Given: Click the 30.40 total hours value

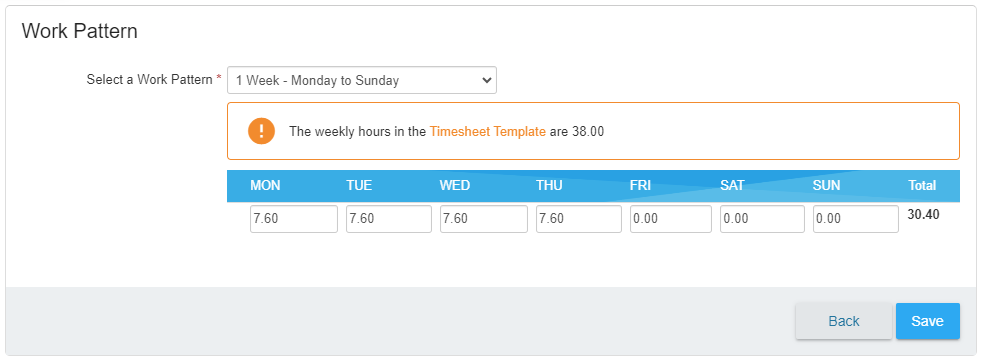Looking at the screenshot, I should tap(924, 214).
